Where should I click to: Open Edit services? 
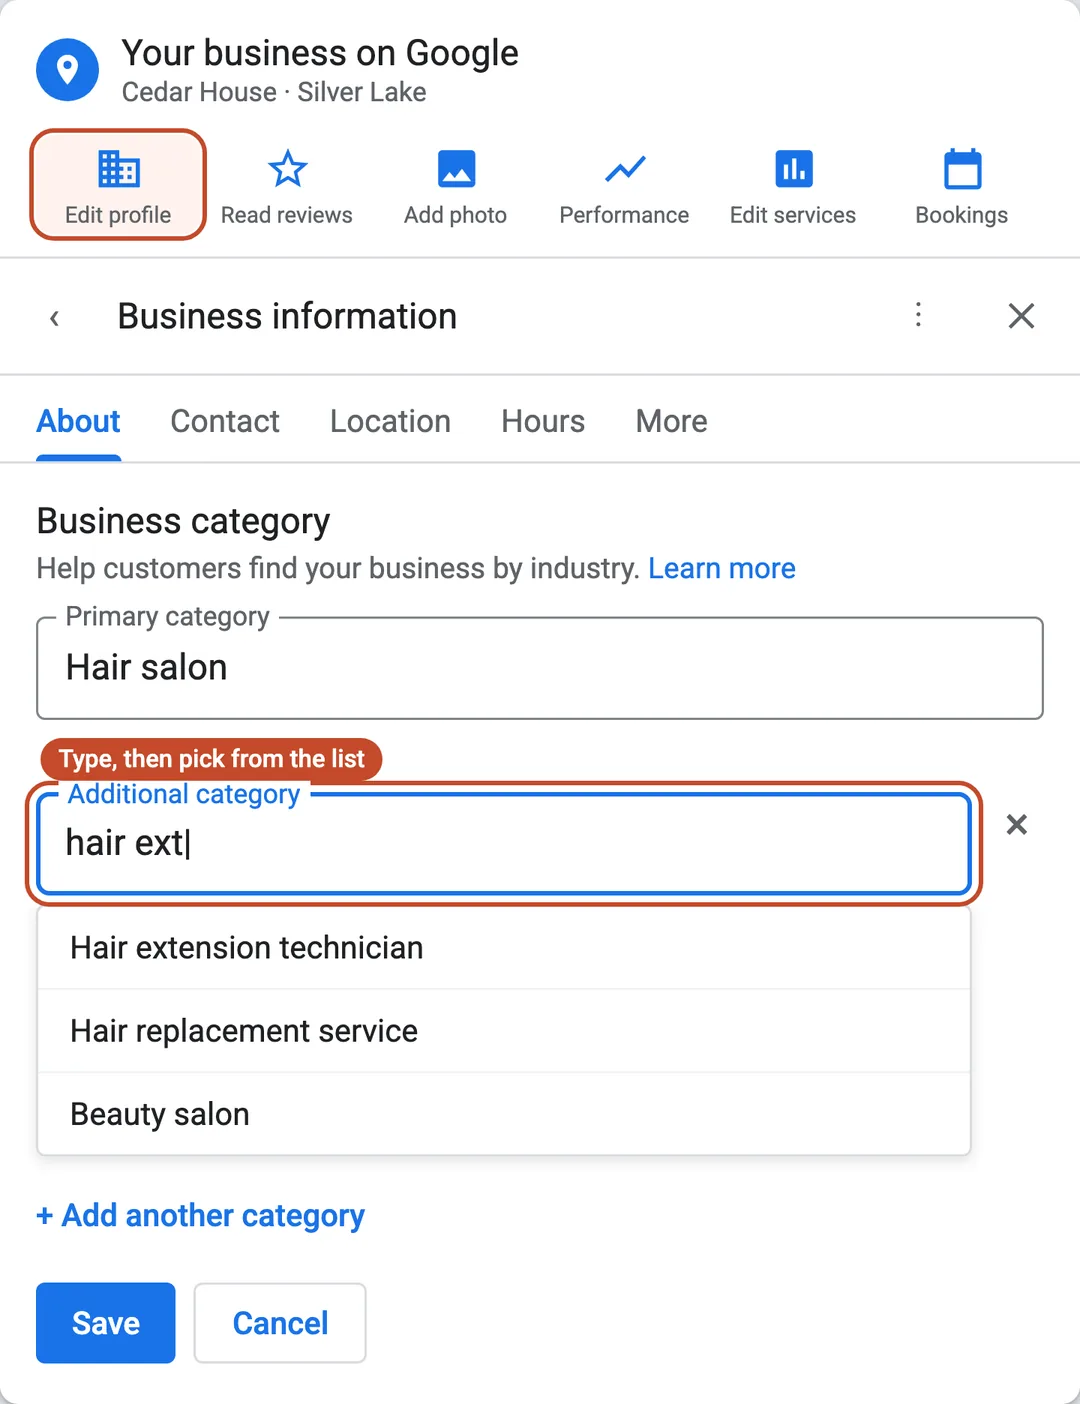[x=793, y=187]
